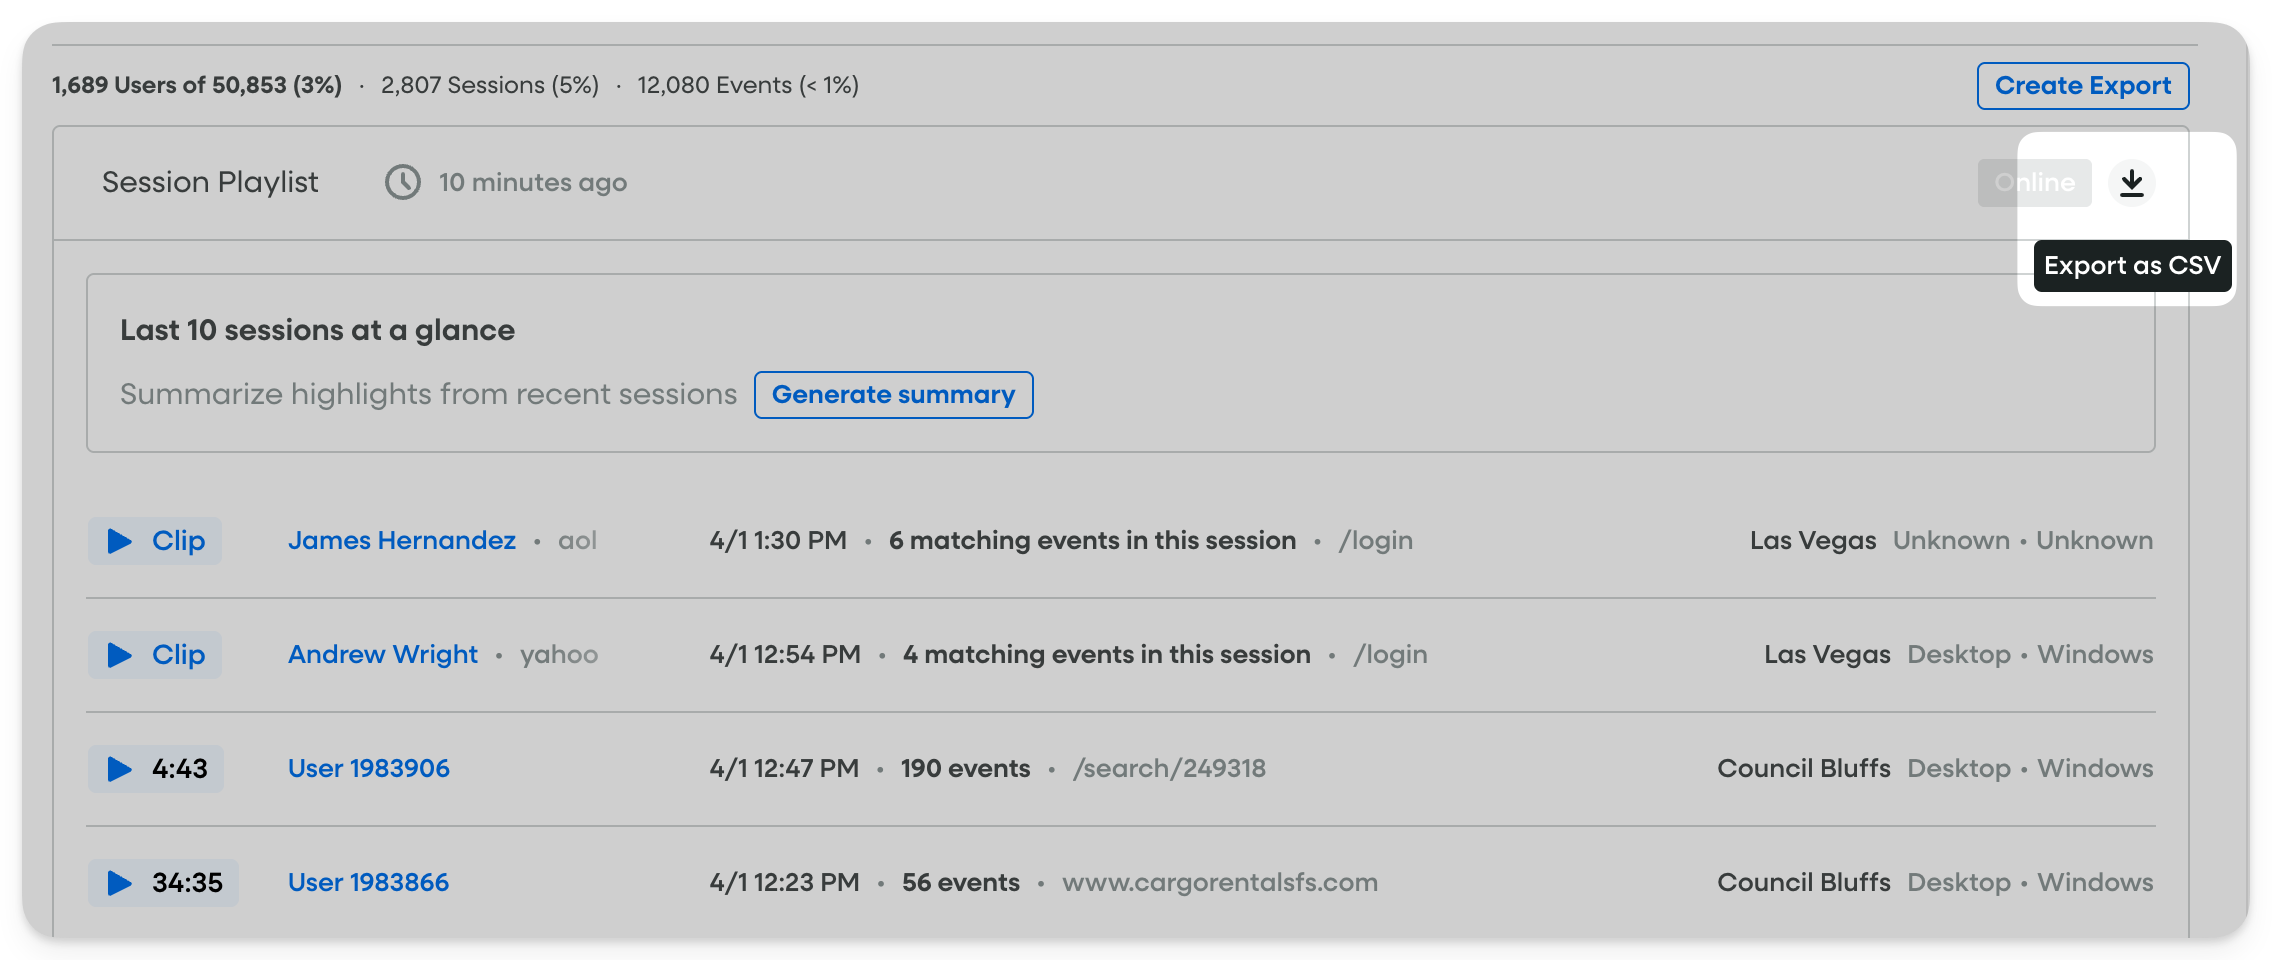
Task: Play James Hernandez session clip
Action: click(x=155, y=541)
